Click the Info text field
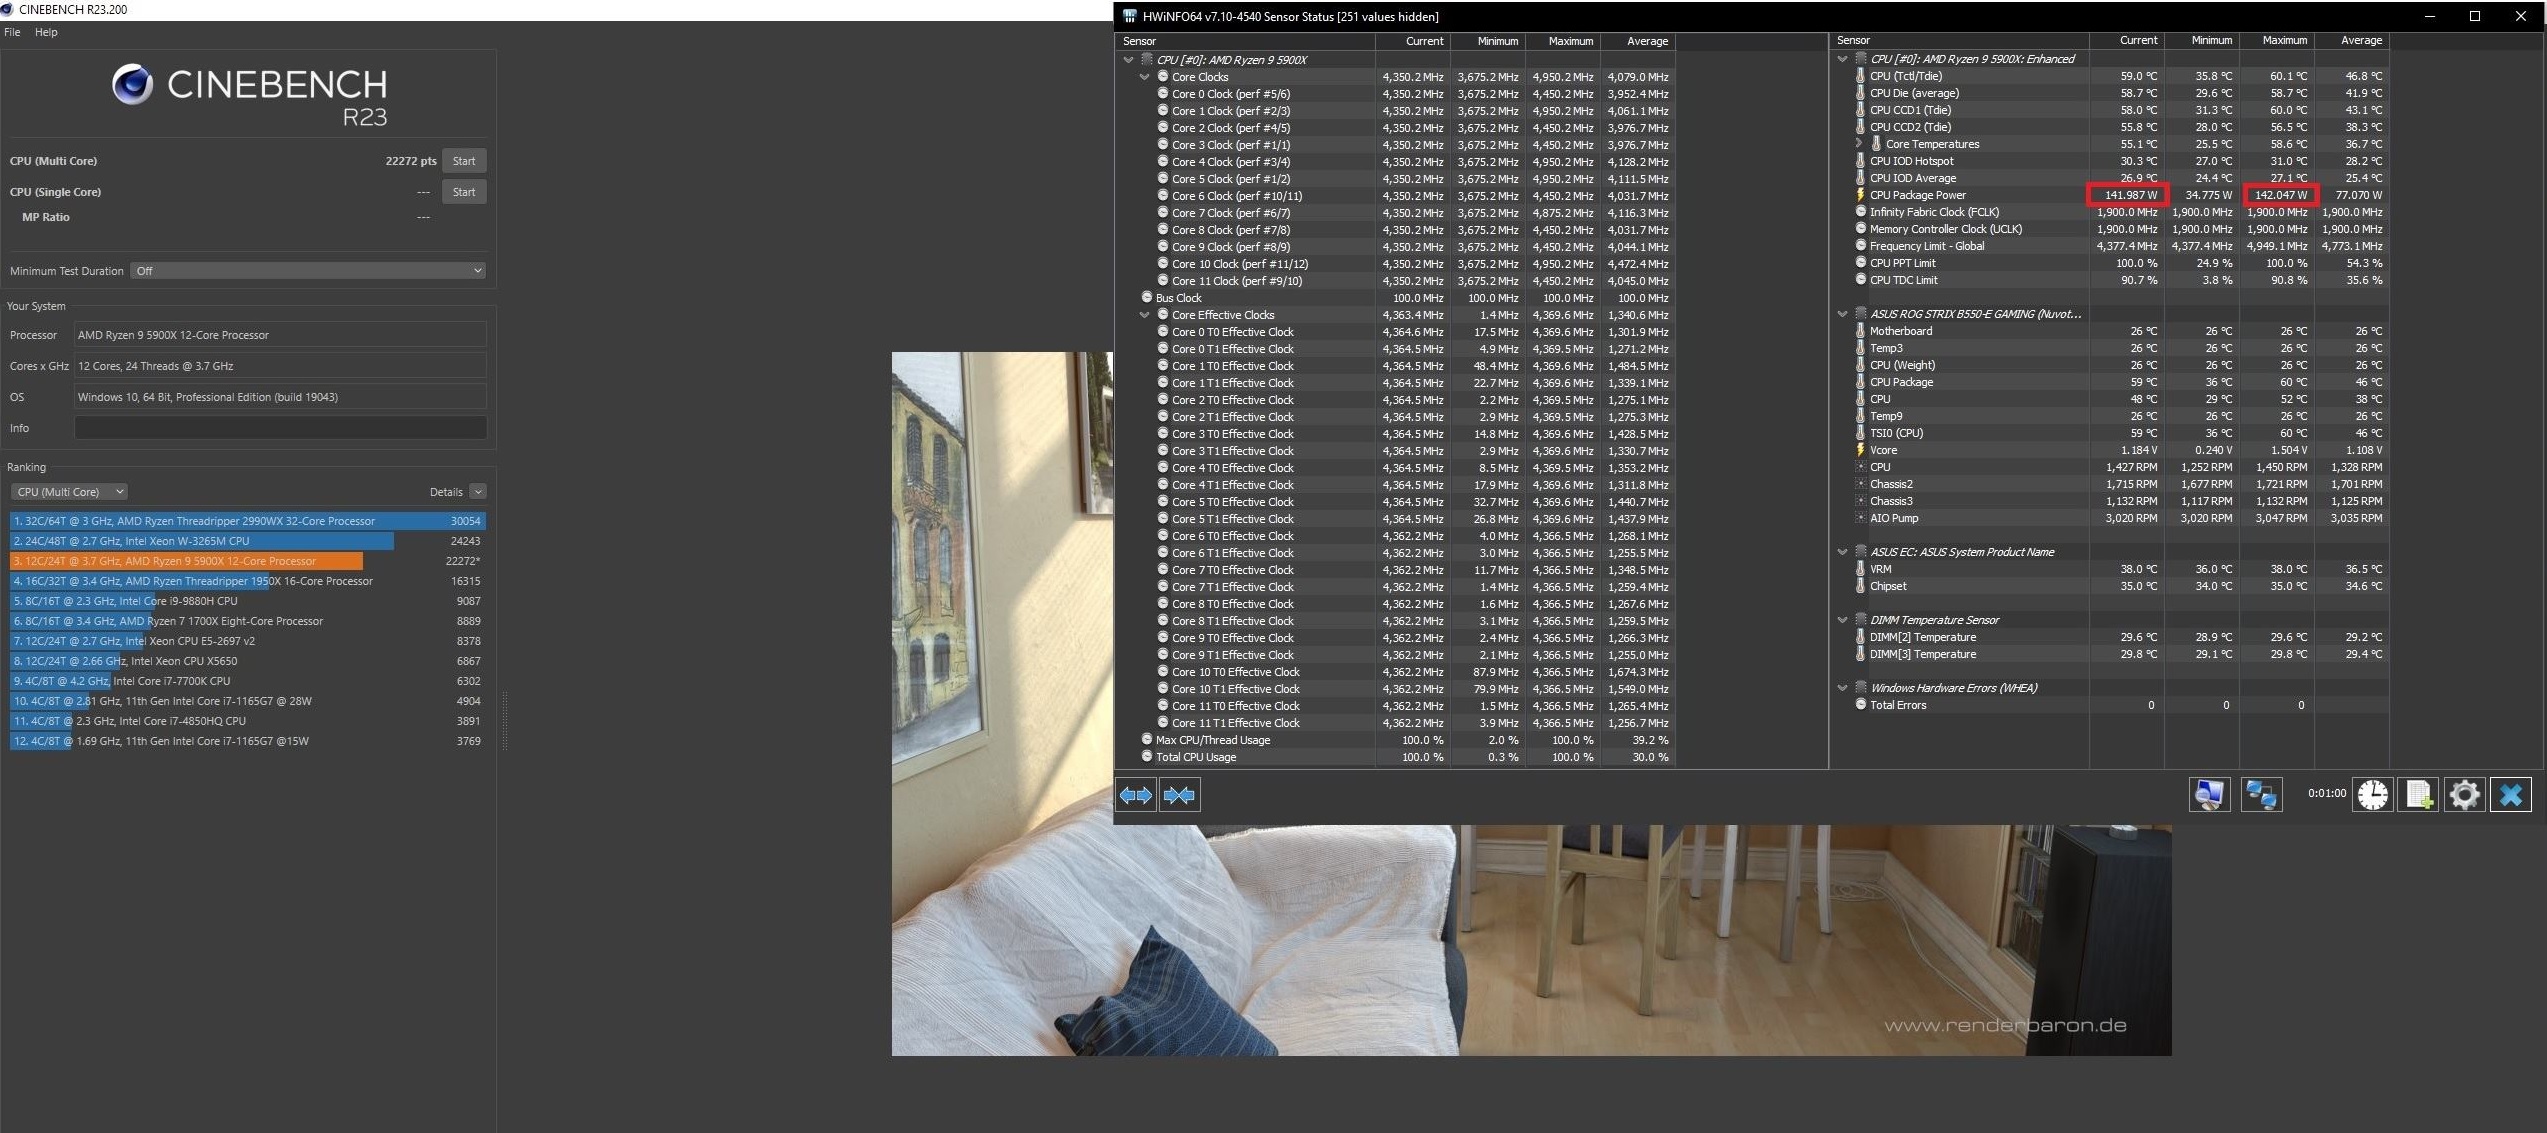Image resolution: width=2547 pixels, height=1133 pixels. pyautogui.click(x=280, y=428)
